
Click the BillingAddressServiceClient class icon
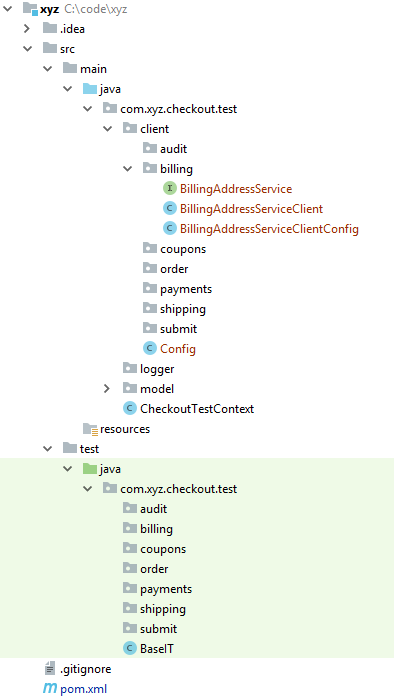[170, 209]
